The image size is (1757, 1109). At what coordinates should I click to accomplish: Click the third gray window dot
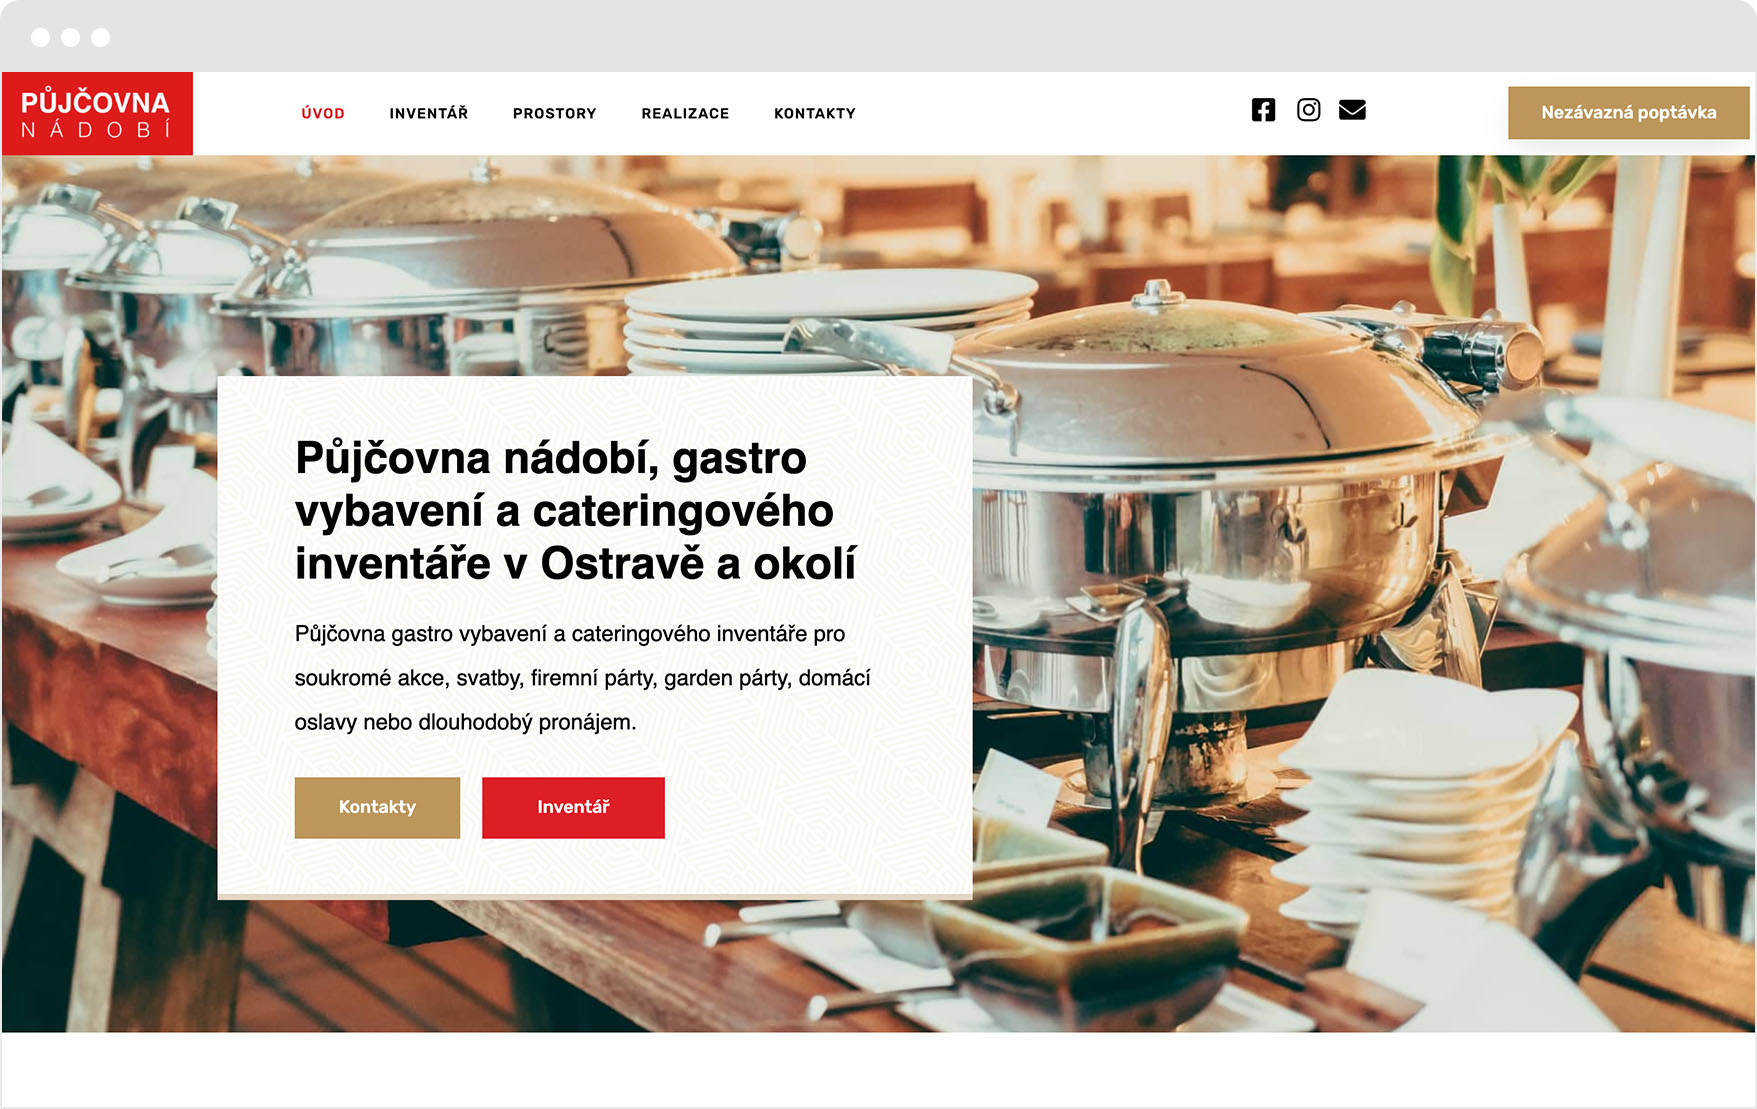click(x=100, y=37)
